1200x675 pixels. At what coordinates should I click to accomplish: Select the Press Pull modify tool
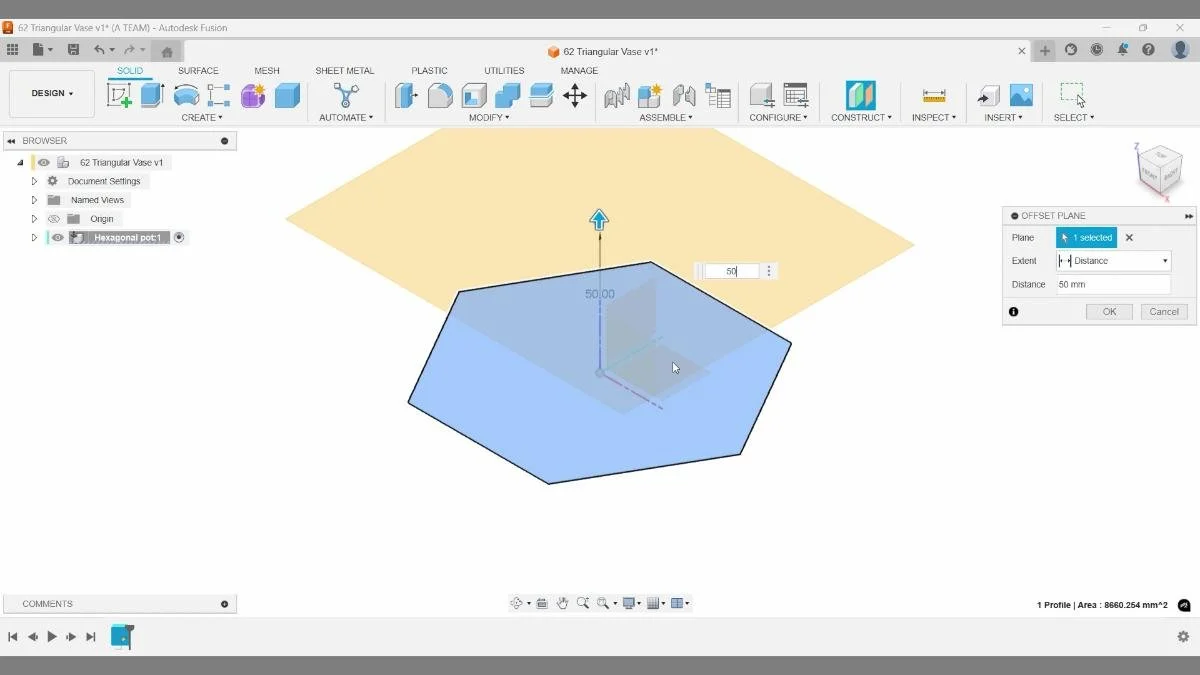tap(407, 95)
